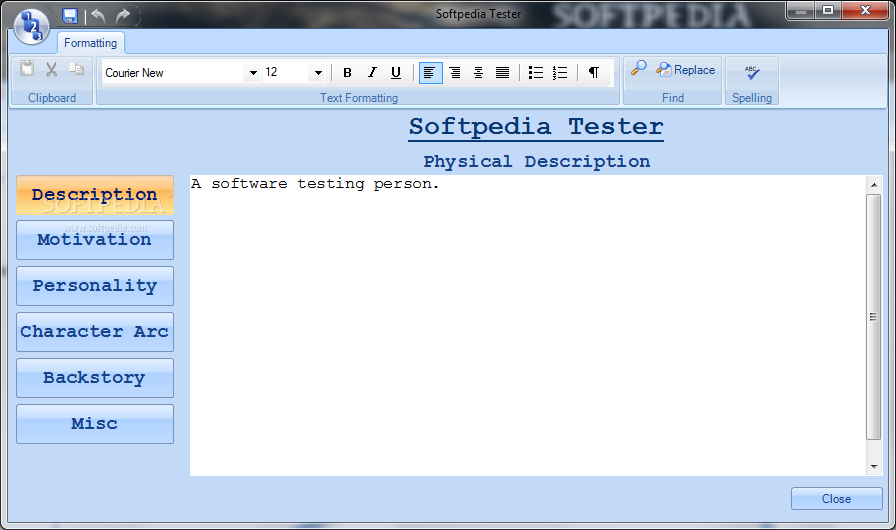The image size is (896, 530).
Task: Click the Physical Description subheading
Action: pos(537,162)
